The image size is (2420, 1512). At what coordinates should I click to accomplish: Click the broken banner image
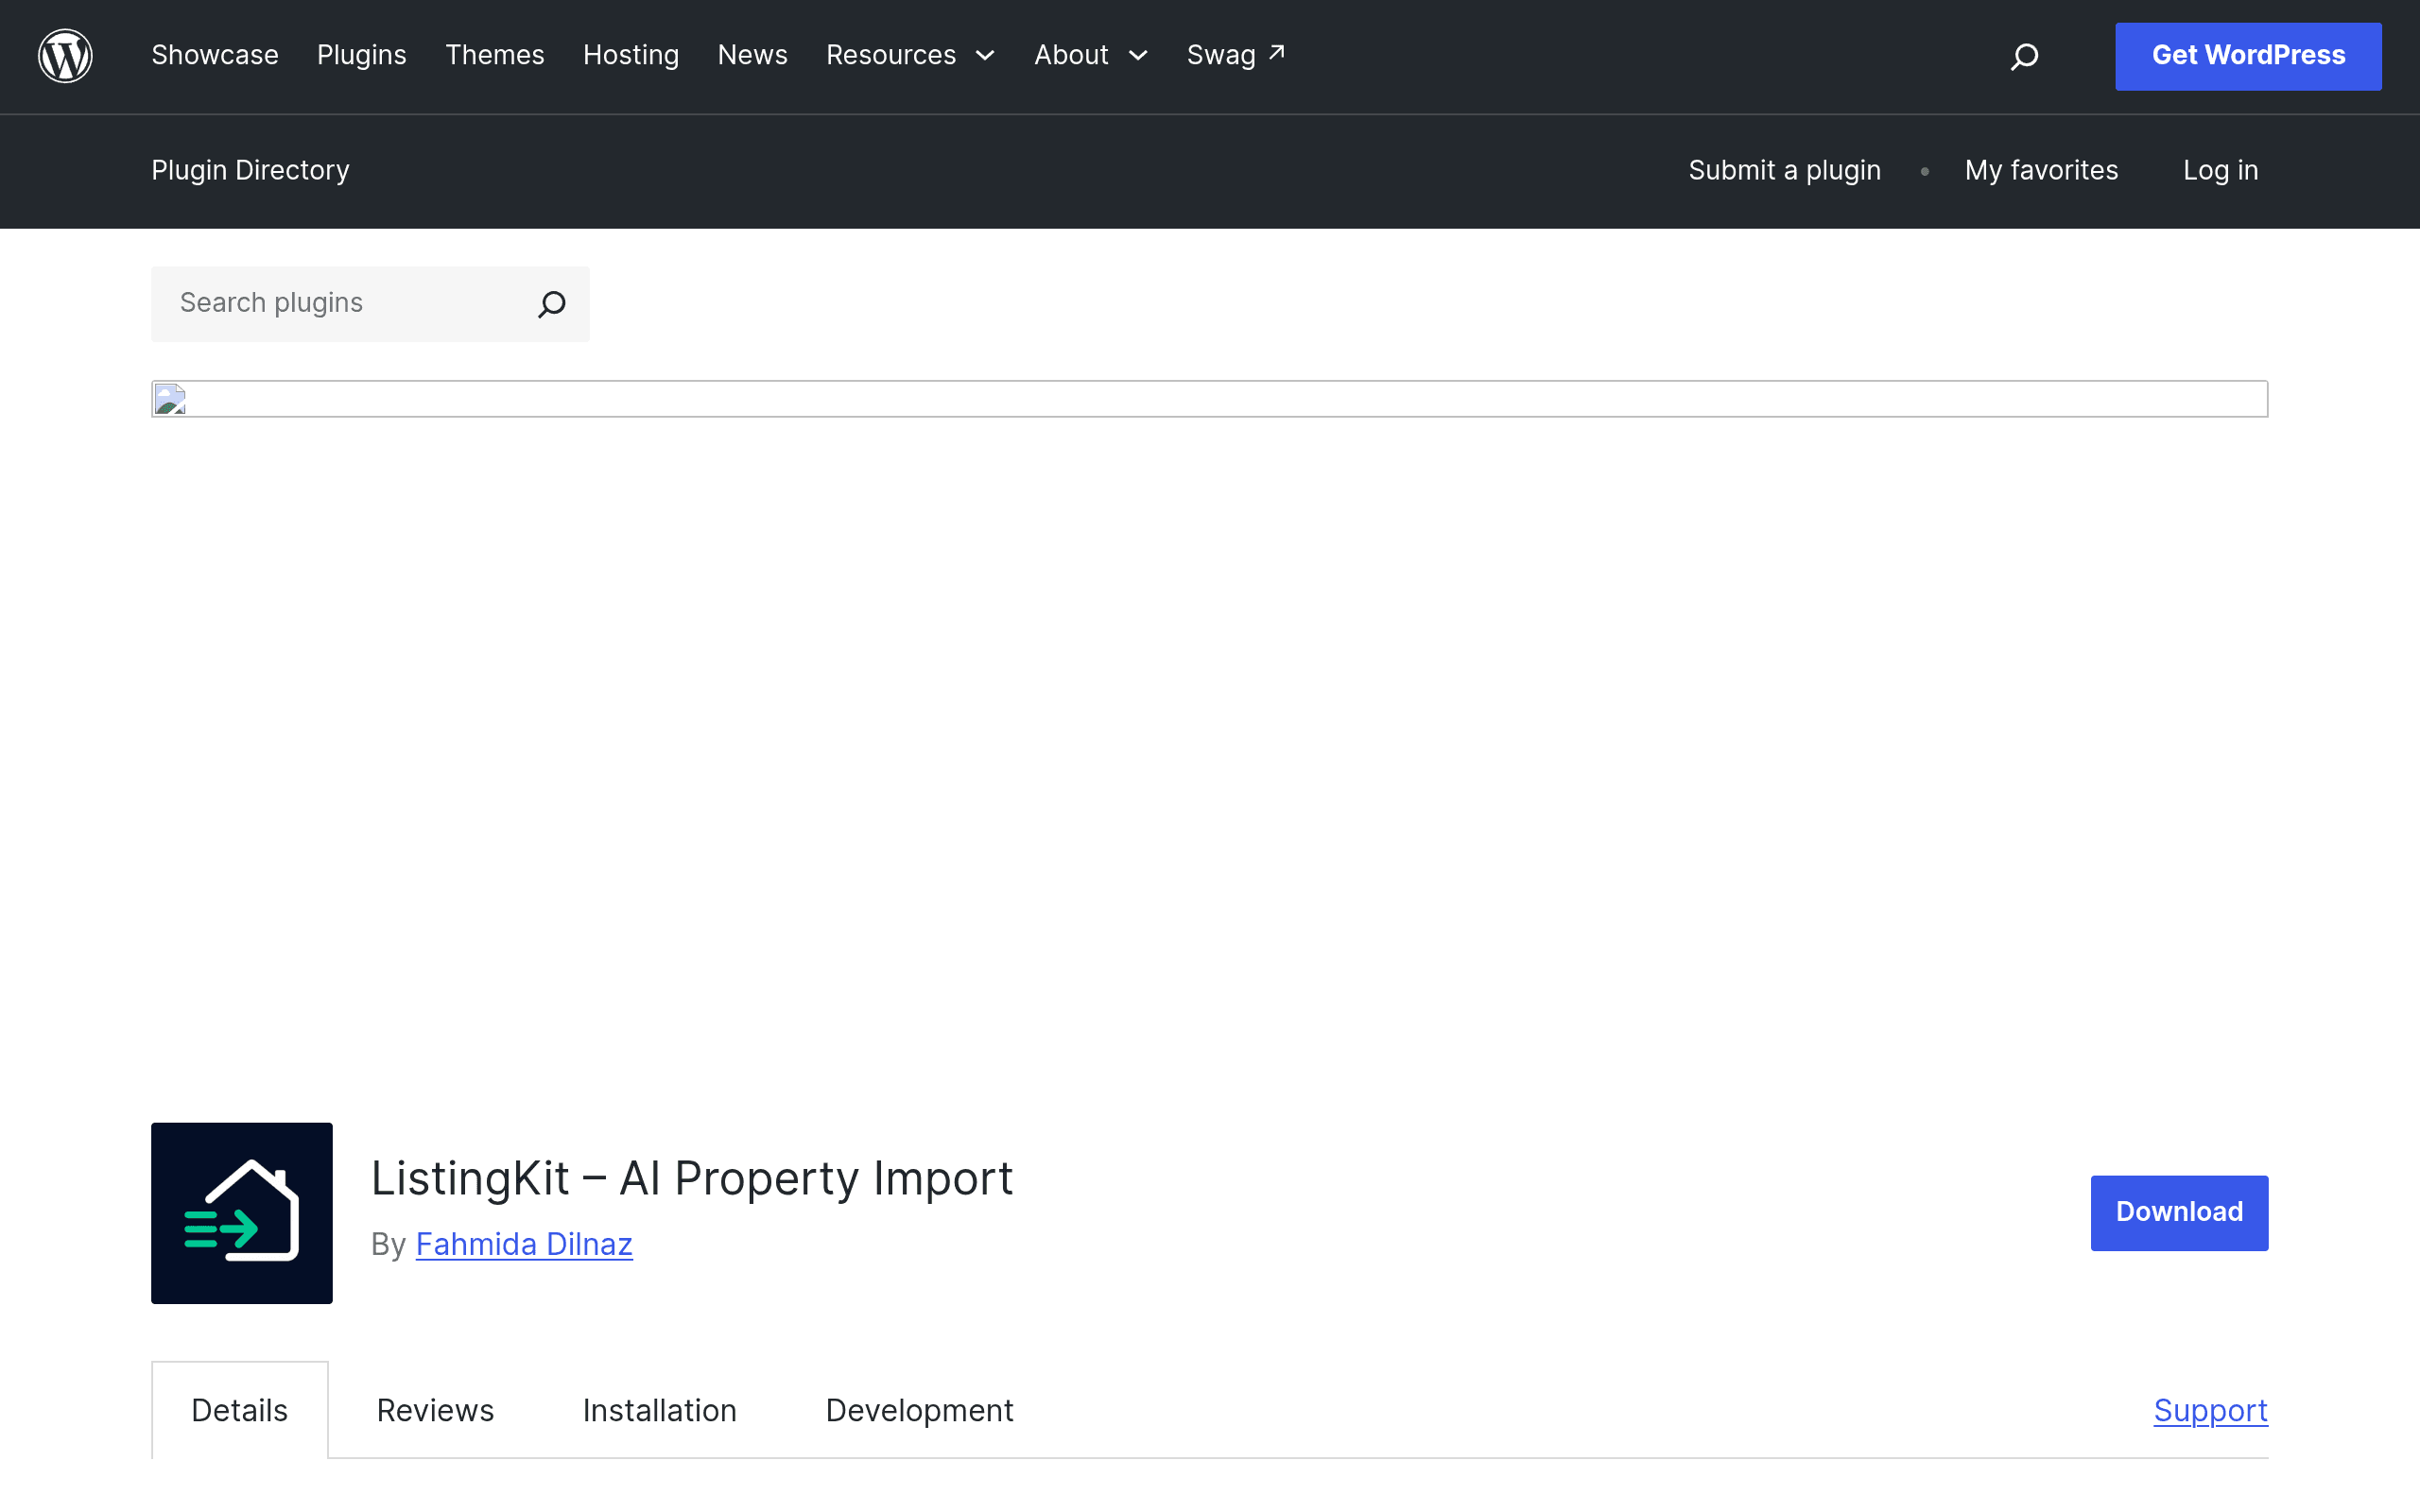point(1210,399)
